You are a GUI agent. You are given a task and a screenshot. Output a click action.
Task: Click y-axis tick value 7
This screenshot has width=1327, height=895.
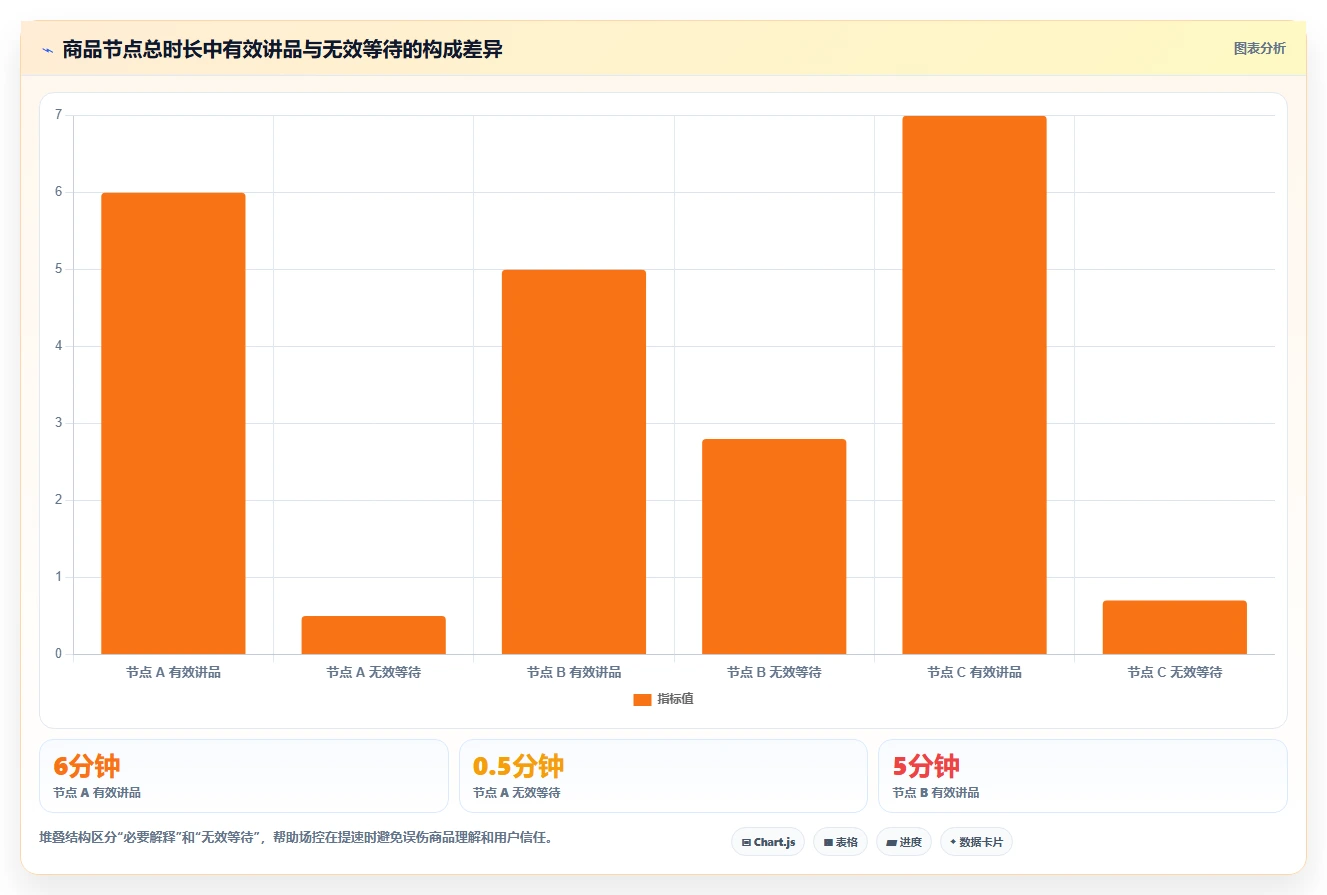(59, 115)
